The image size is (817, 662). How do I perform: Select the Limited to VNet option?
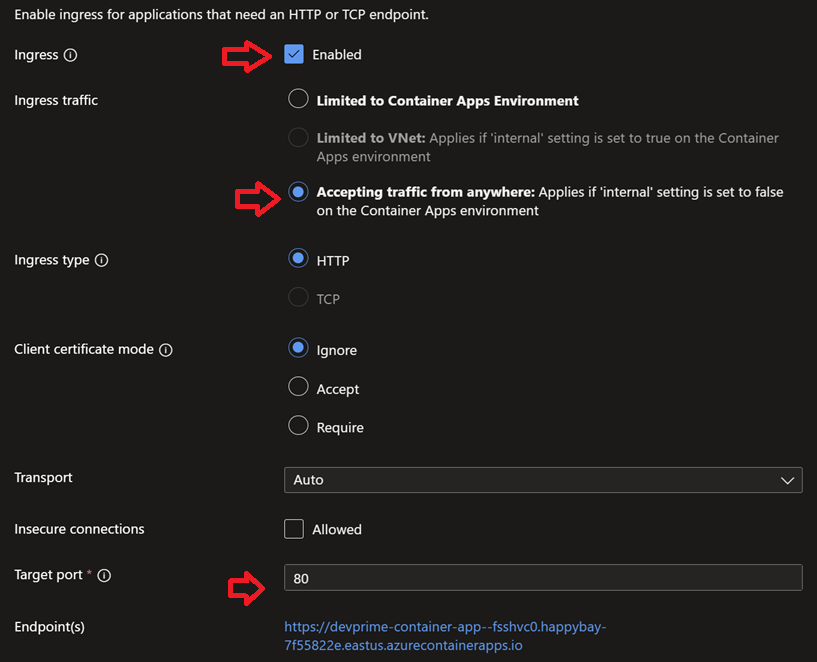pyautogui.click(x=298, y=138)
